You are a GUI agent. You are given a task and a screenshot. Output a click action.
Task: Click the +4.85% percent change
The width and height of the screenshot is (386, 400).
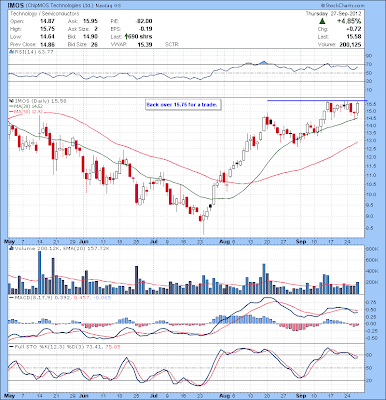pyautogui.click(x=348, y=21)
